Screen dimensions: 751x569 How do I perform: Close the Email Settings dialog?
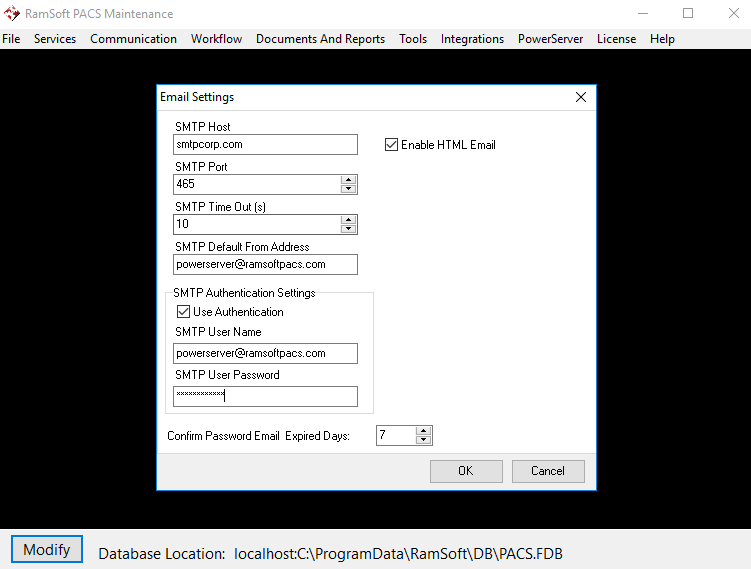[x=580, y=97]
